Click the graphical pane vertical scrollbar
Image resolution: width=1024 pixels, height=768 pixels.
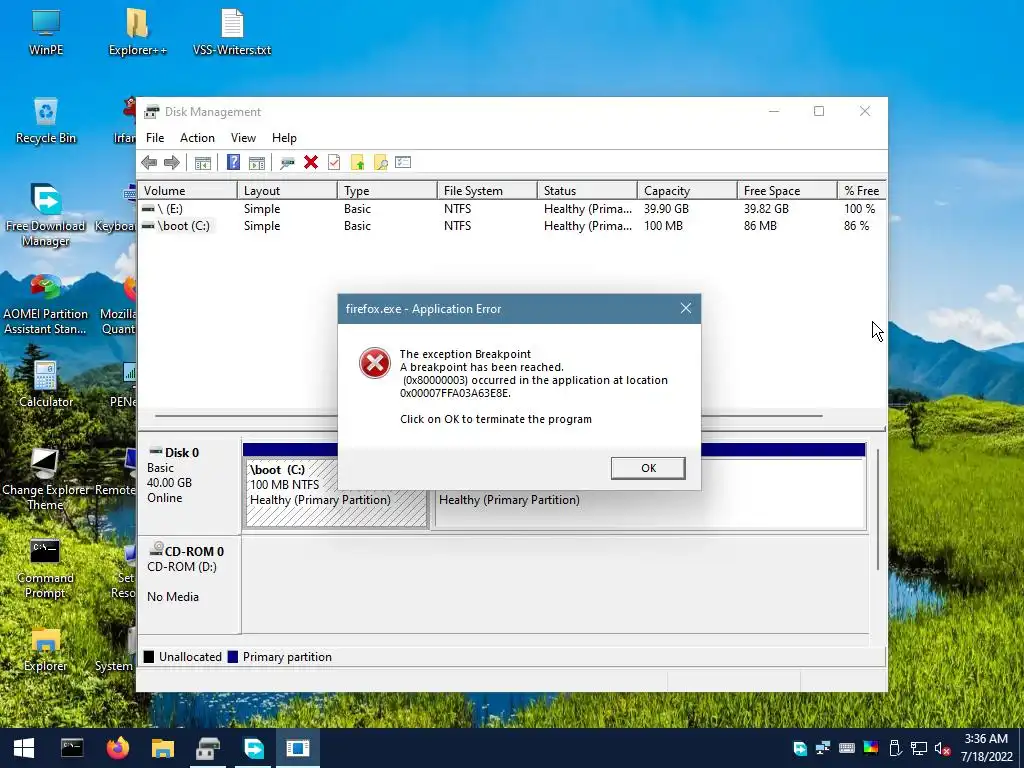click(878, 509)
